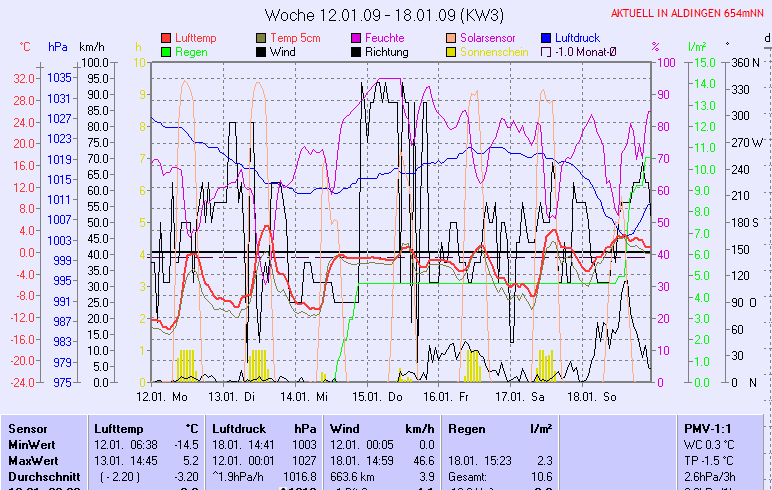Click the olive Temp 5cm legend square

point(261,37)
